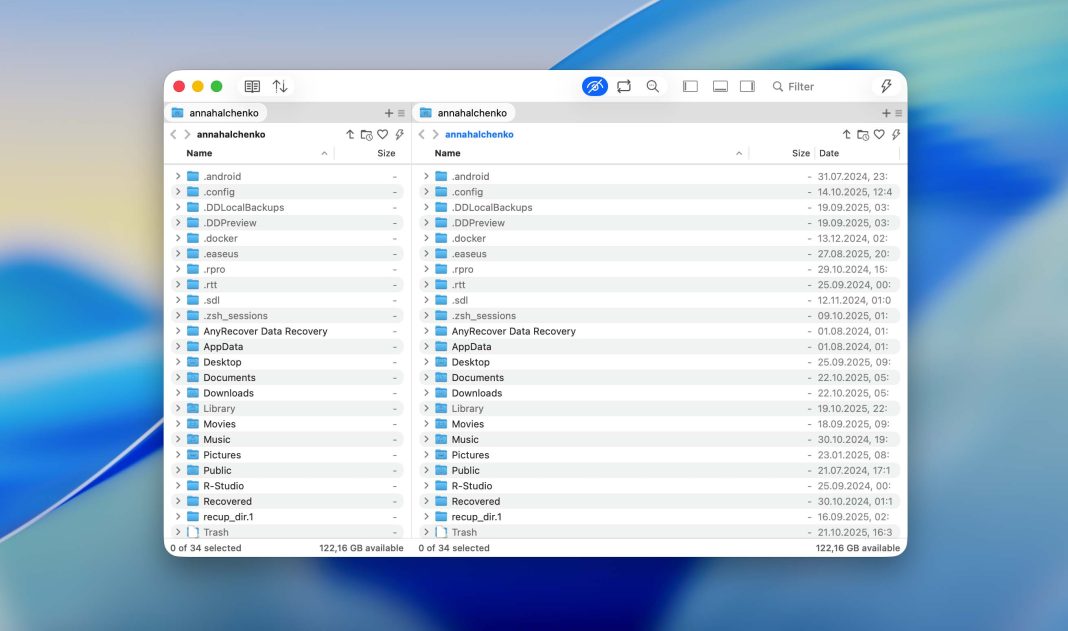Open recent folders icon in the left pane
1068x631 pixels.
(365, 133)
